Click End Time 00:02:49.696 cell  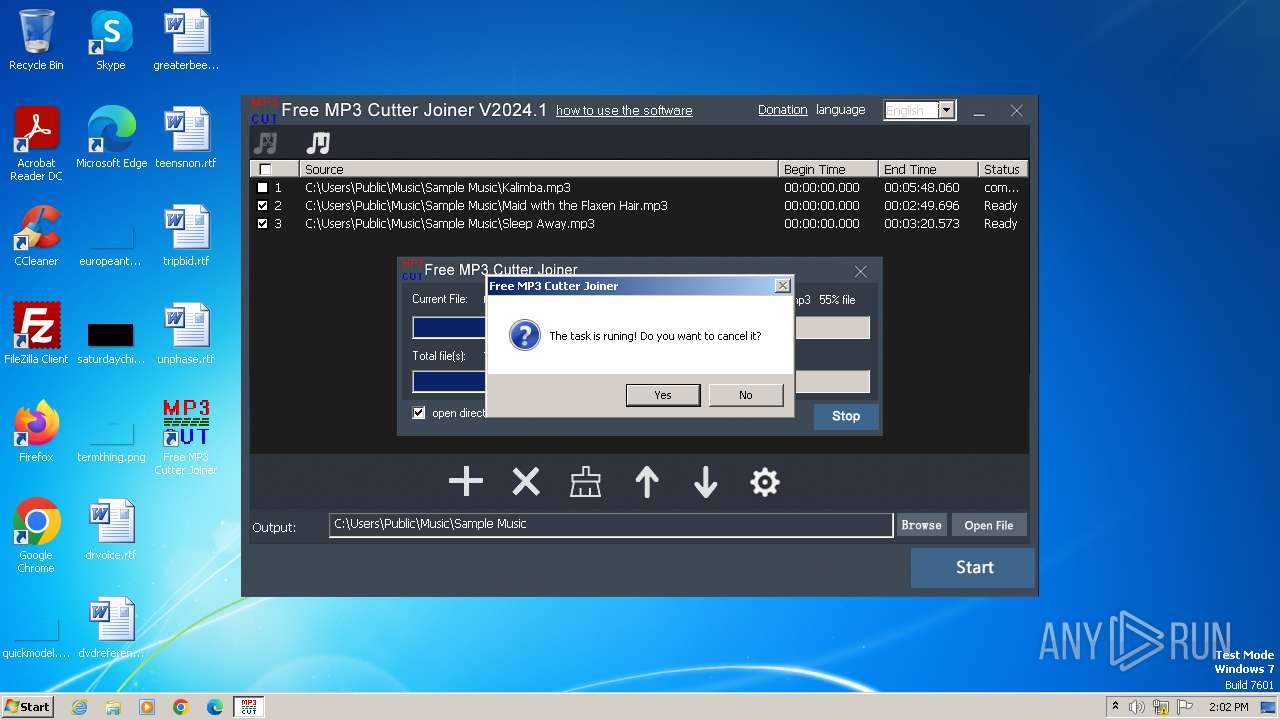(x=921, y=205)
